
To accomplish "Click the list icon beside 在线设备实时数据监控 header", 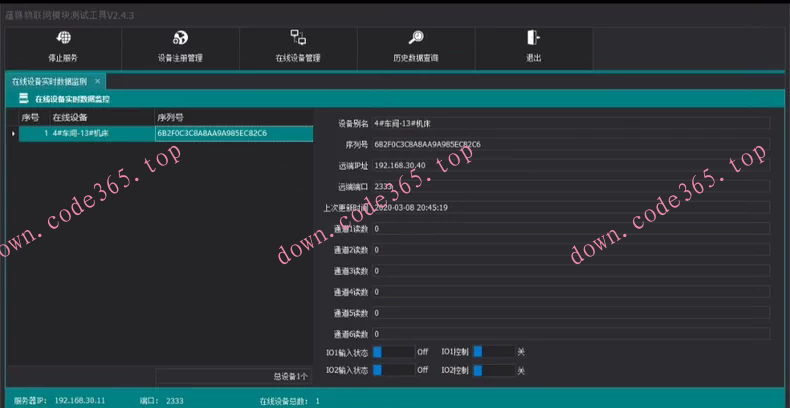I will 23,99.
